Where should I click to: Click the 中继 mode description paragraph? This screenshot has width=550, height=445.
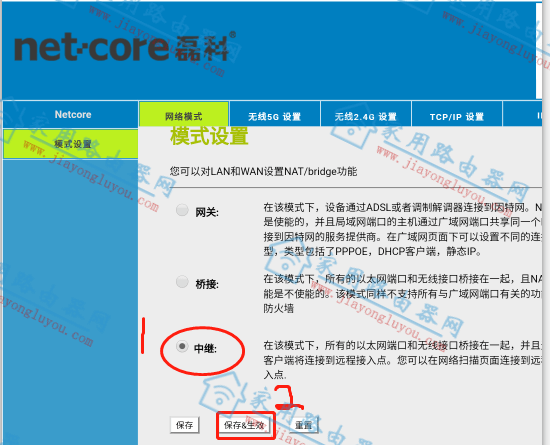tap(403, 360)
